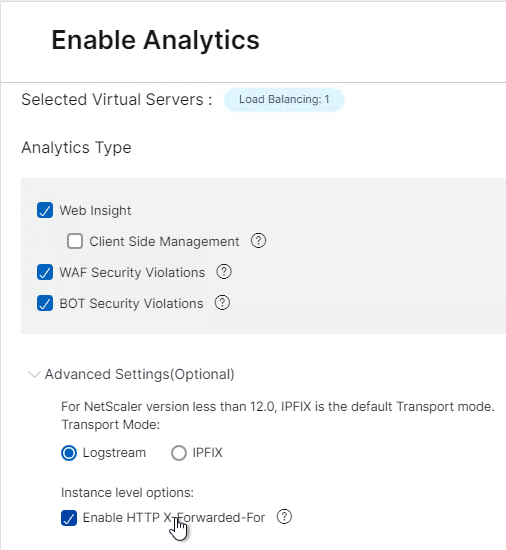
Task: Enable the Client Side Management checkbox
Action: 75,241
